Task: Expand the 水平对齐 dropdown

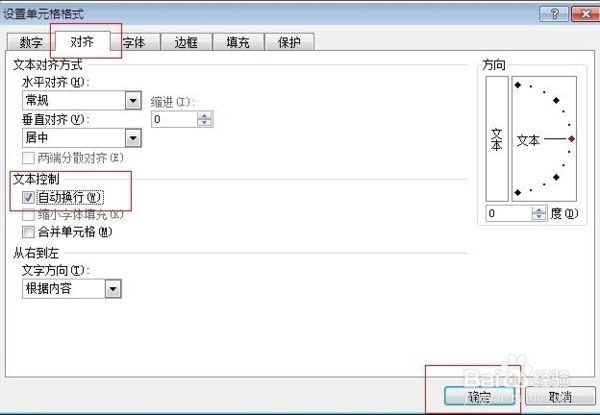Action: 133,101
